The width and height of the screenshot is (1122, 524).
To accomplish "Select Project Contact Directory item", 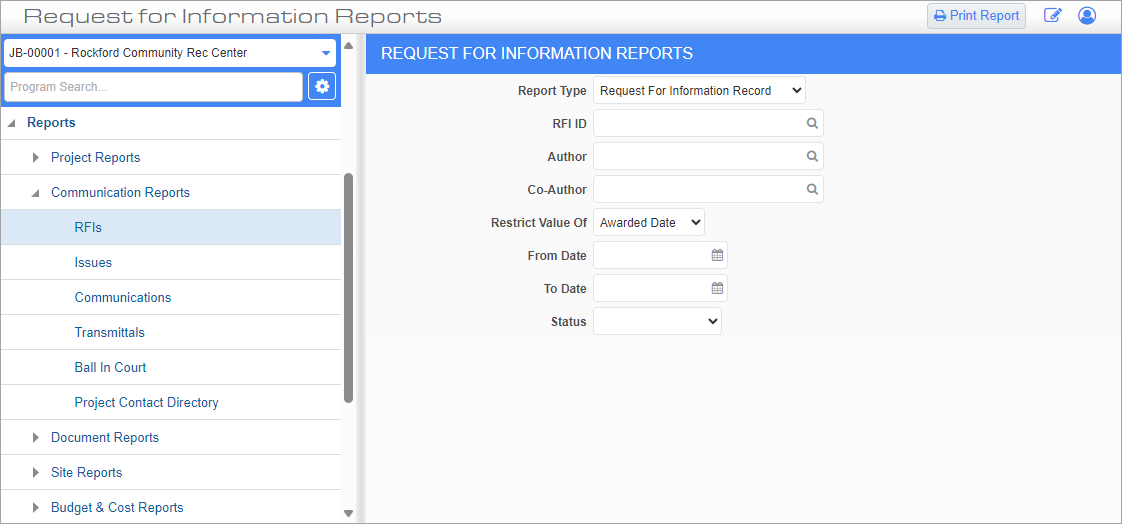I will pyautogui.click(x=170, y=402).
